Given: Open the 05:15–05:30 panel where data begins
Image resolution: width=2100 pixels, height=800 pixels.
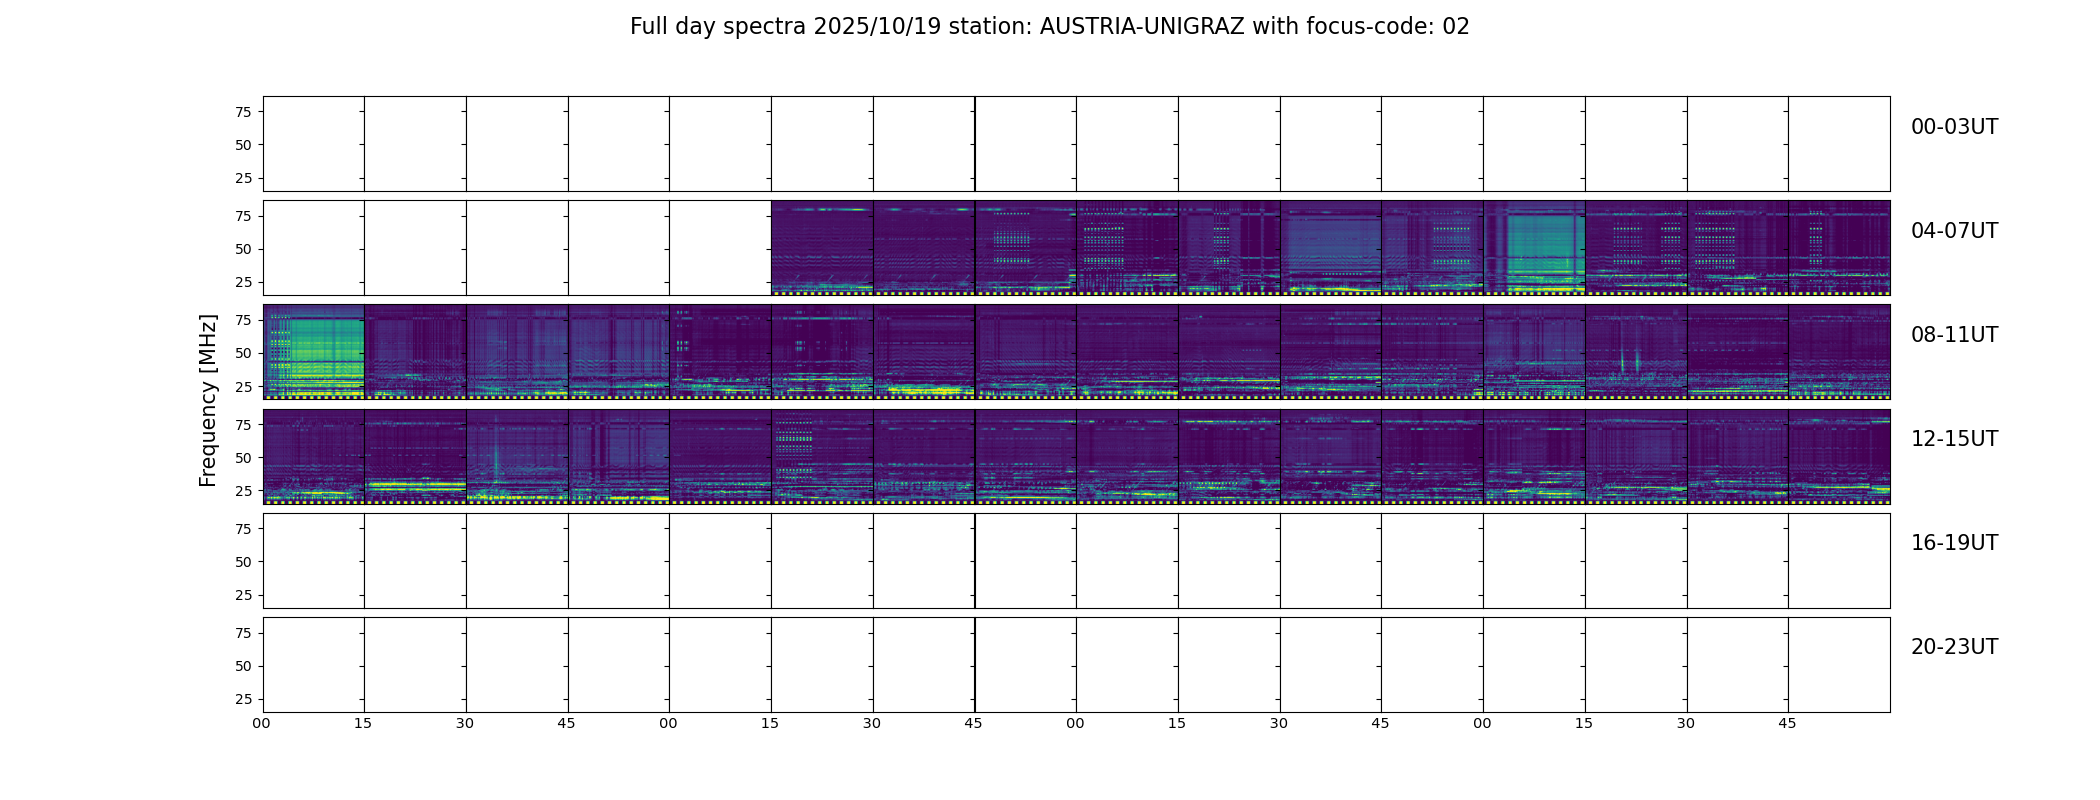Looking at the screenshot, I should tap(822, 248).
